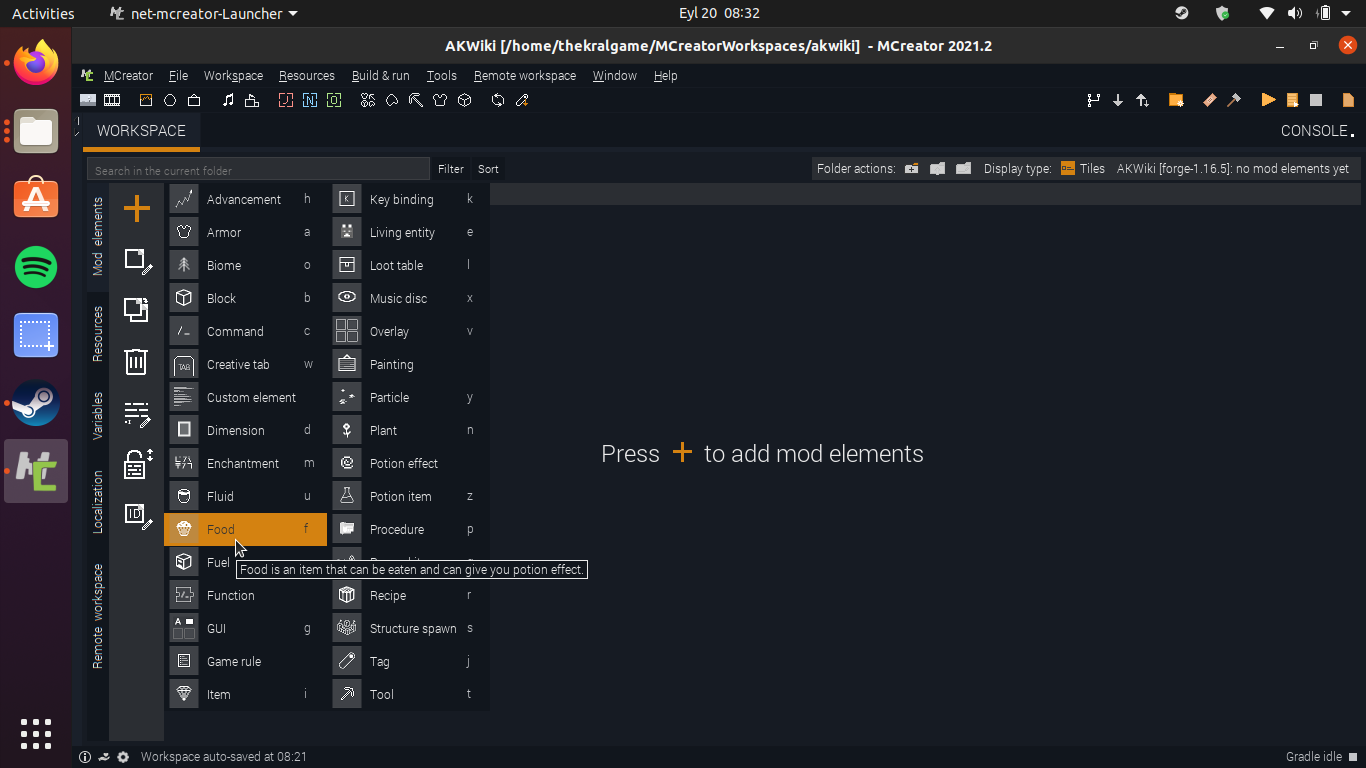Image resolution: width=1366 pixels, height=768 pixels.
Task: Click the trash delete element icon
Action: (x=136, y=361)
